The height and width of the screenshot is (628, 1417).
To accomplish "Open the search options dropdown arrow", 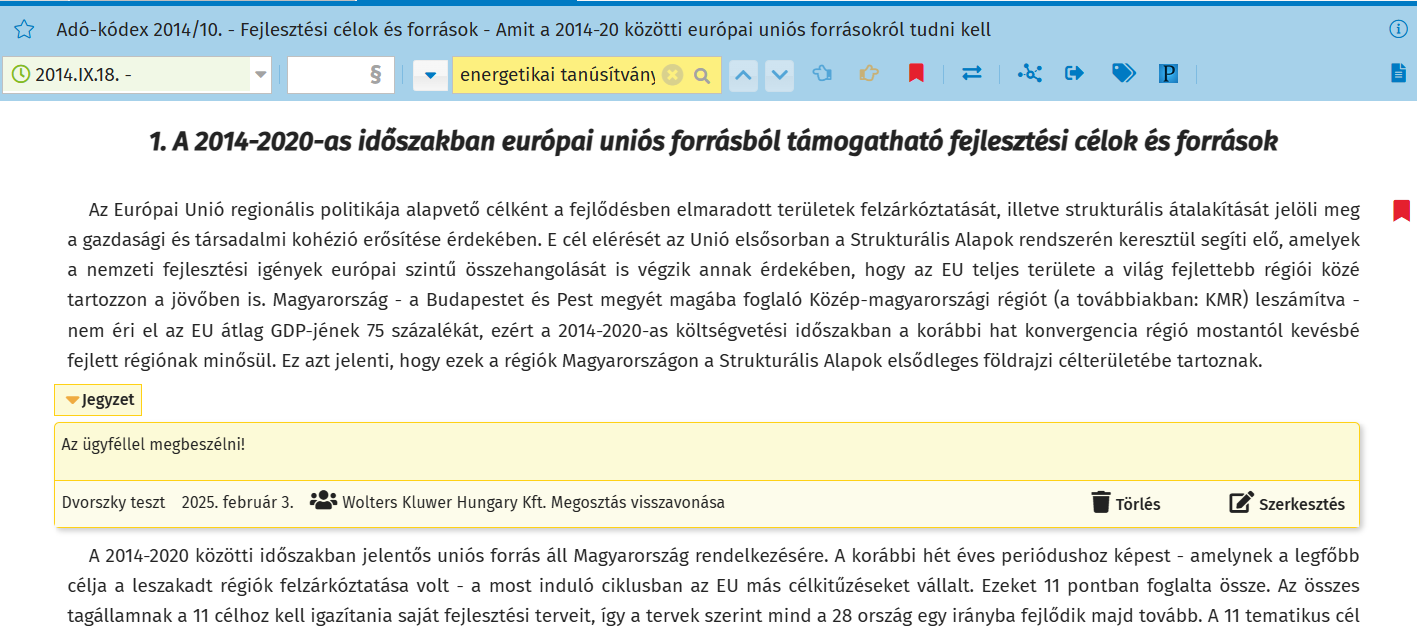I will [430, 75].
